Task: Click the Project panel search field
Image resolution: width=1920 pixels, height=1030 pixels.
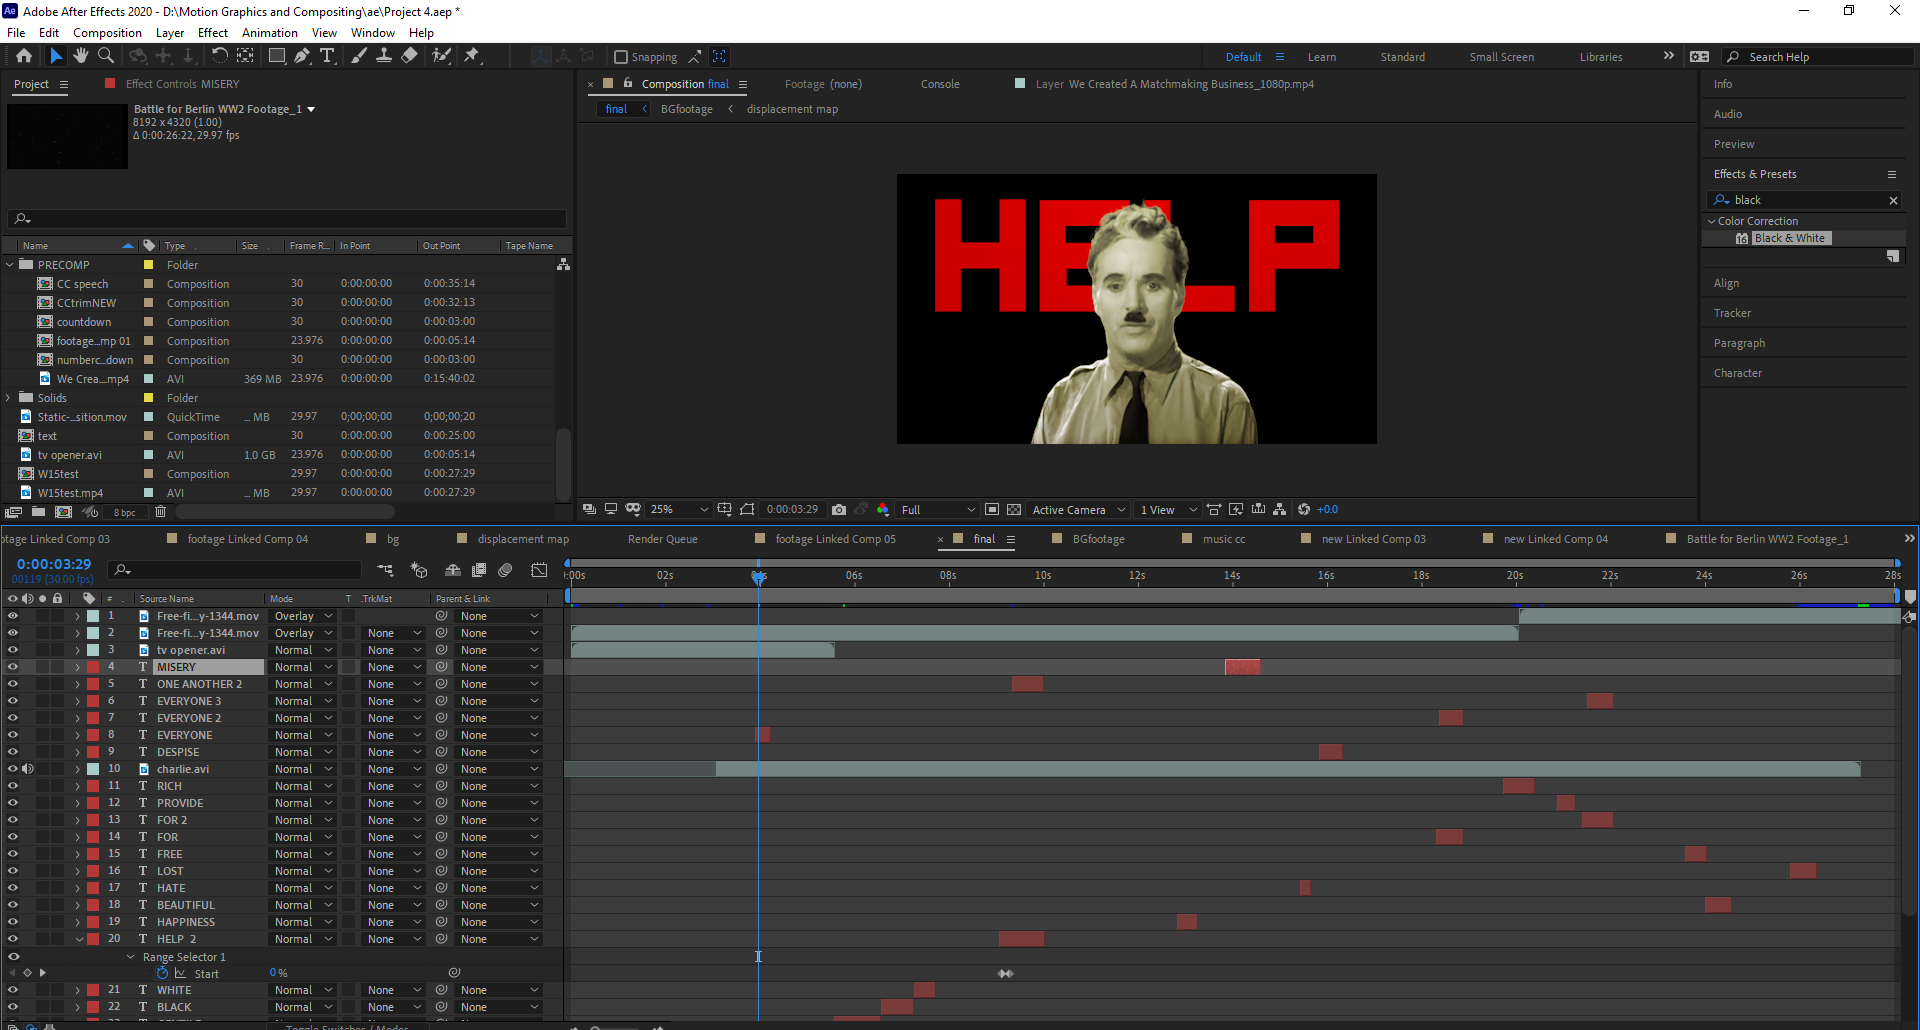Action: coord(287,218)
